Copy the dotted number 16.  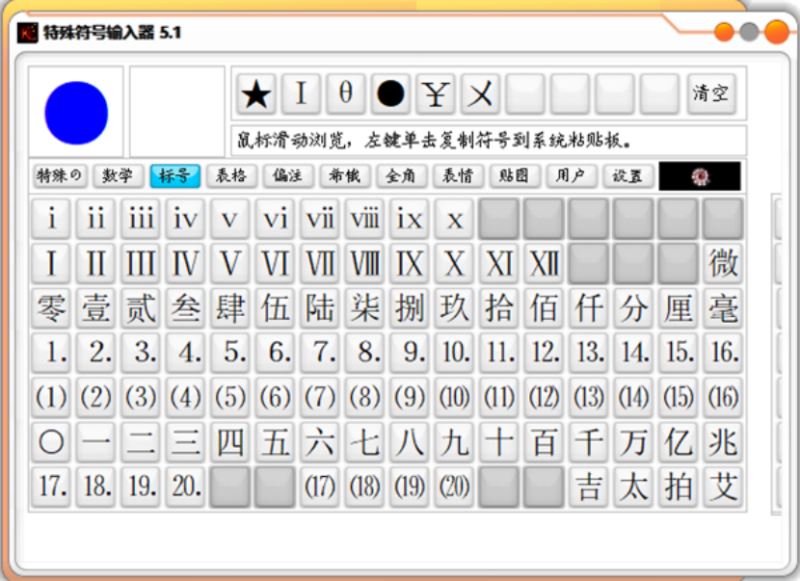723,352
